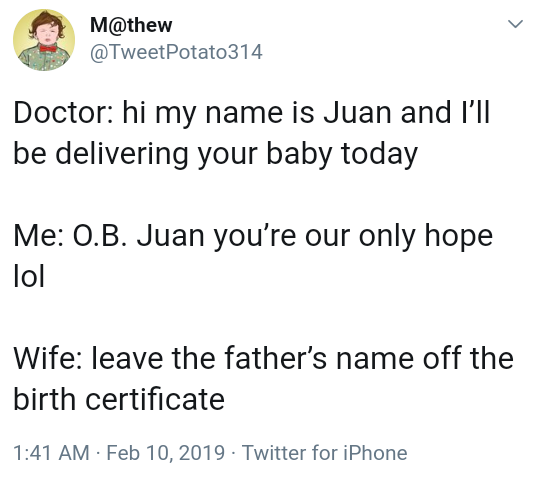The width and height of the screenshot is (539, 486).
Task: Click the word "Wife:" in the tweet
Action: 48,359
